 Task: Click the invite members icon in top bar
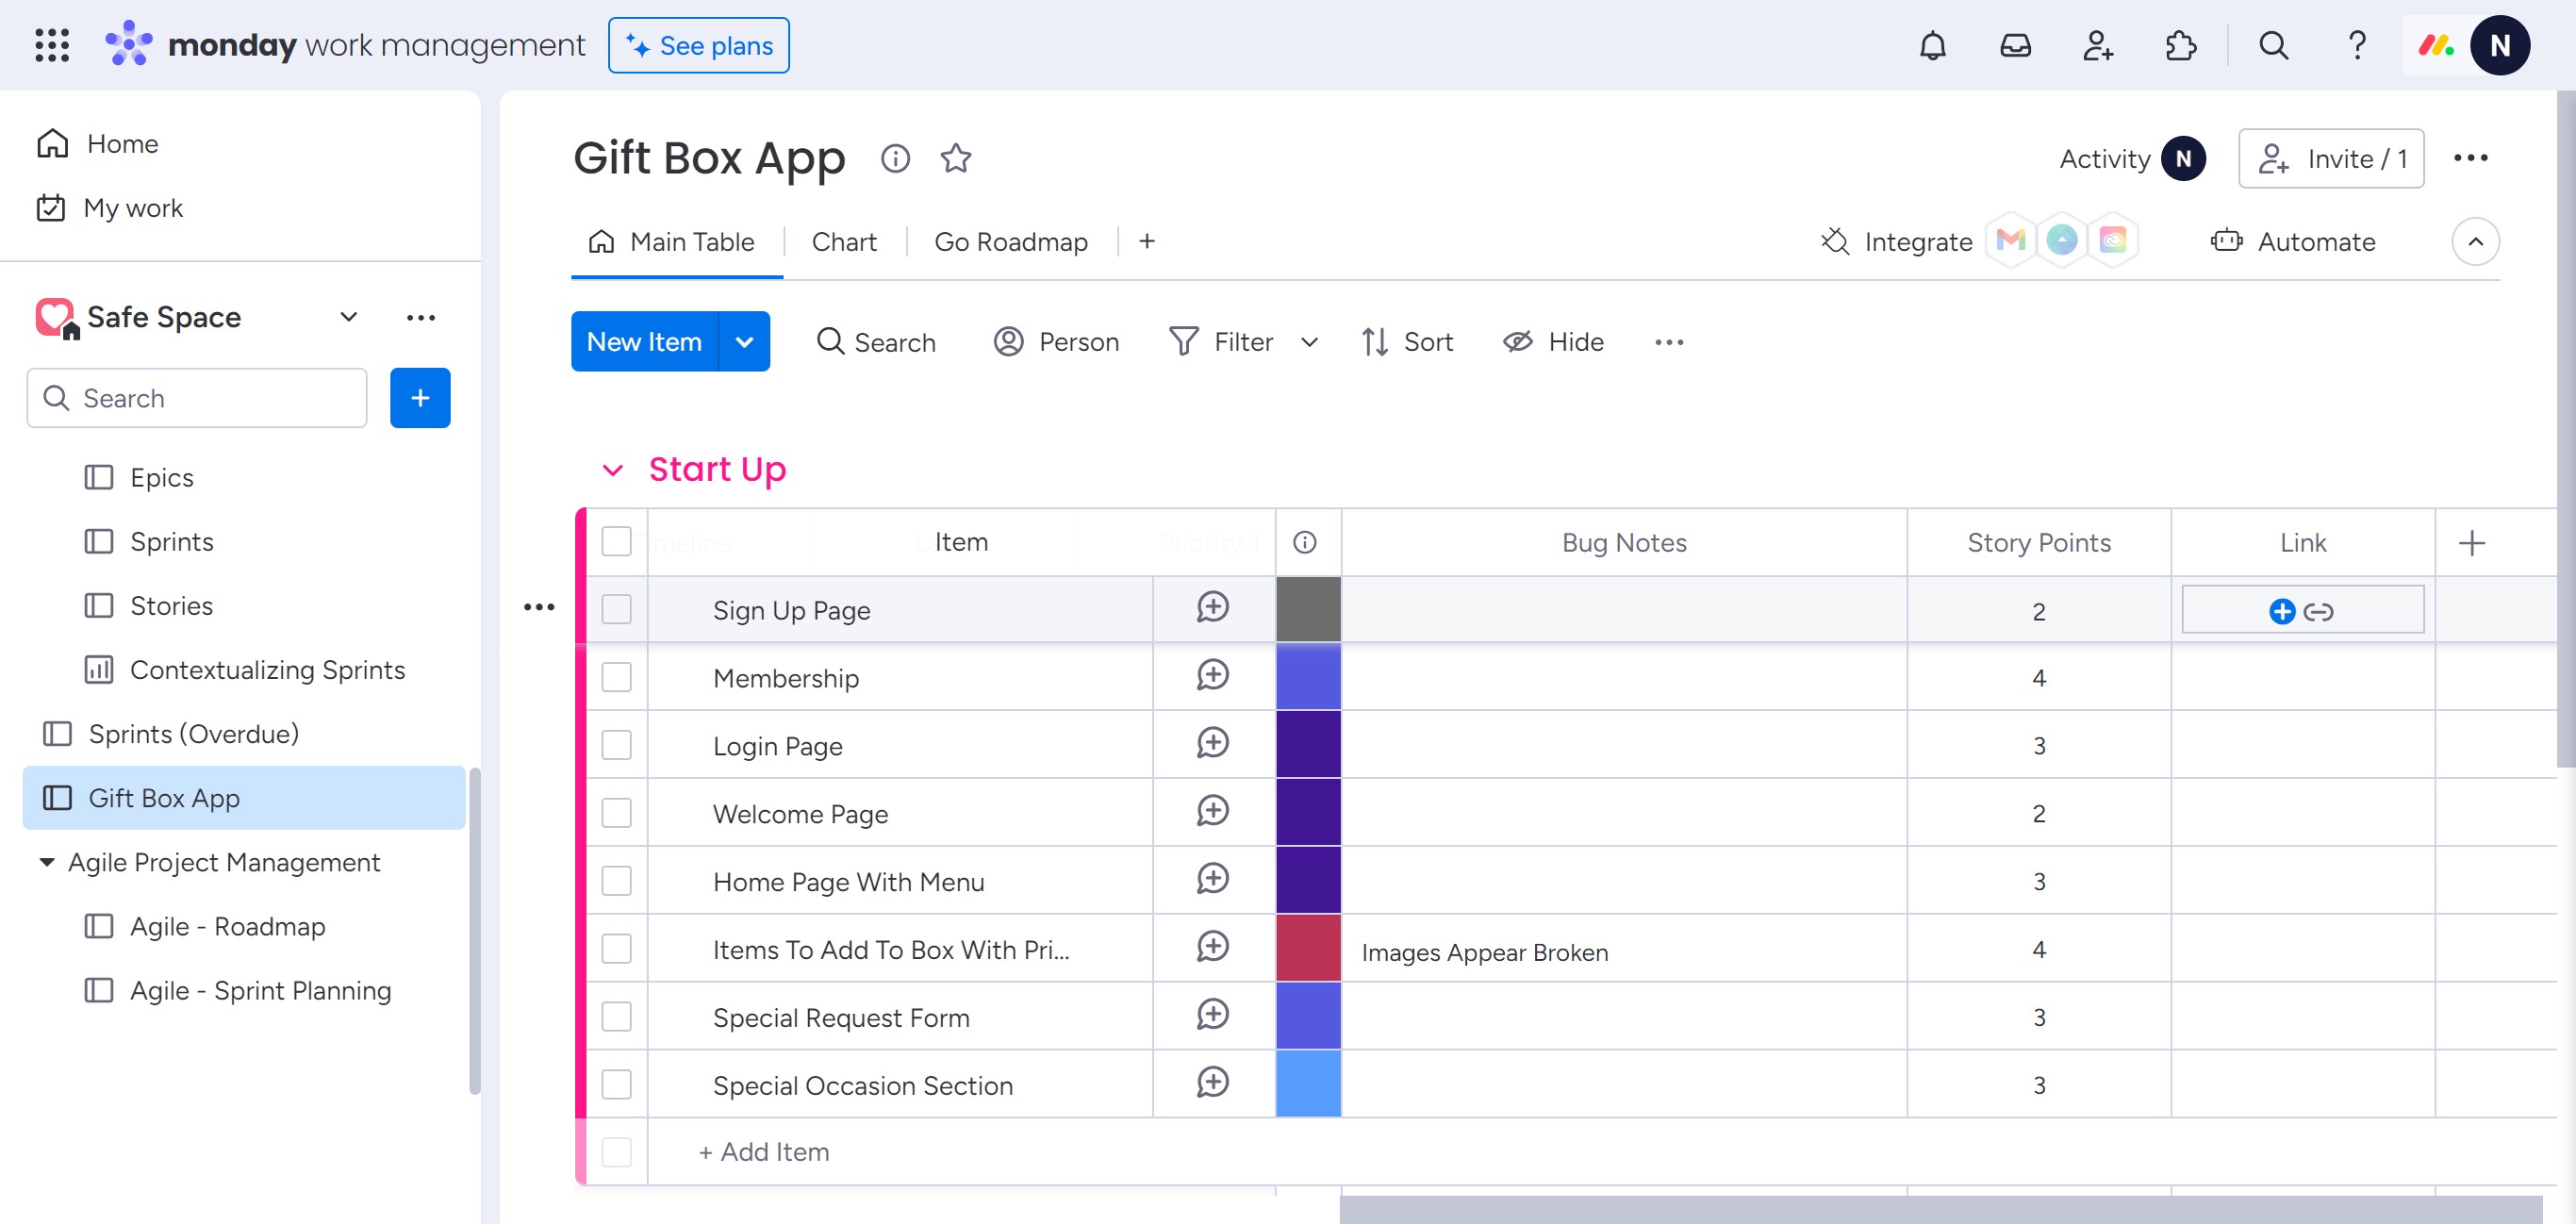click(2097, 46)
